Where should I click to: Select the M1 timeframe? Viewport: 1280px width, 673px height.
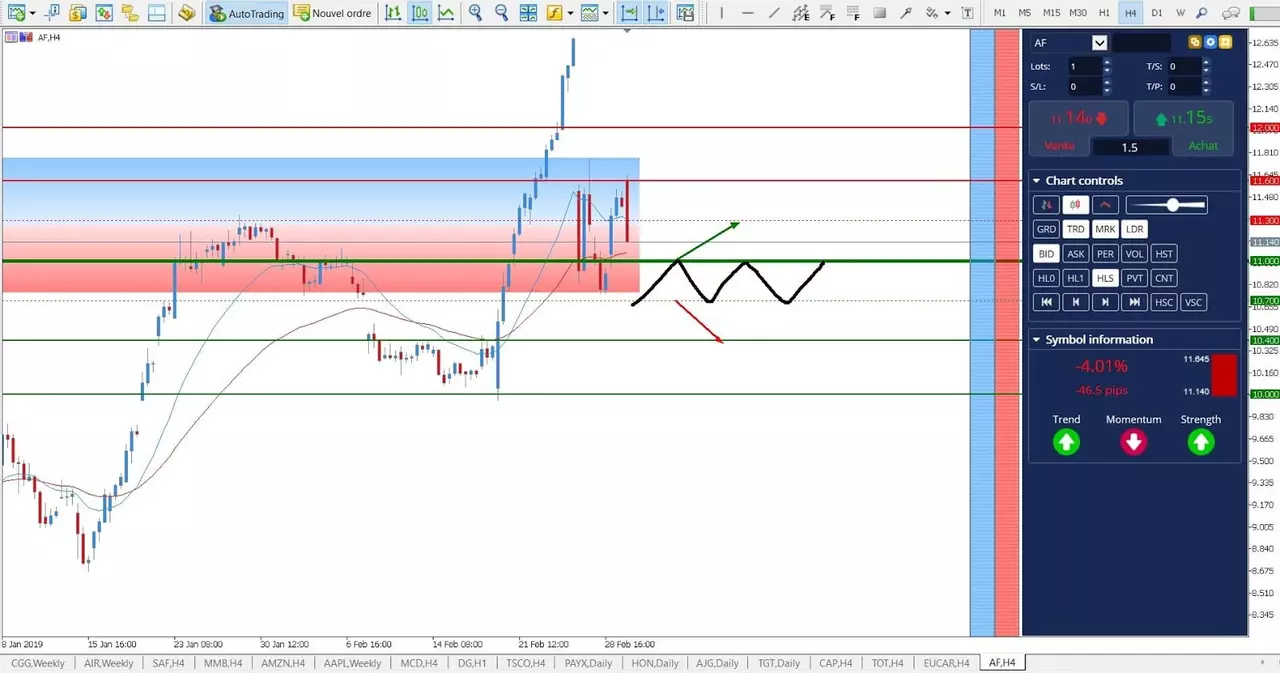[x=1000, y=13]
